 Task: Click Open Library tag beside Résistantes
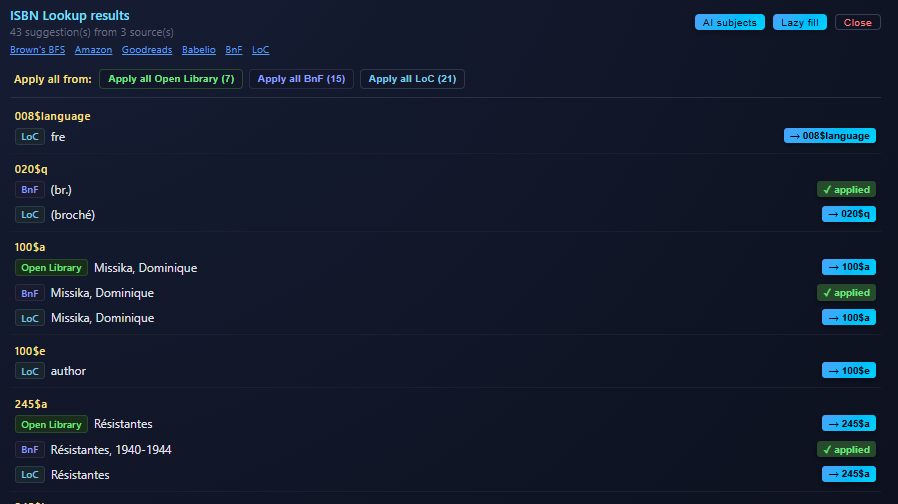point(51,424)
